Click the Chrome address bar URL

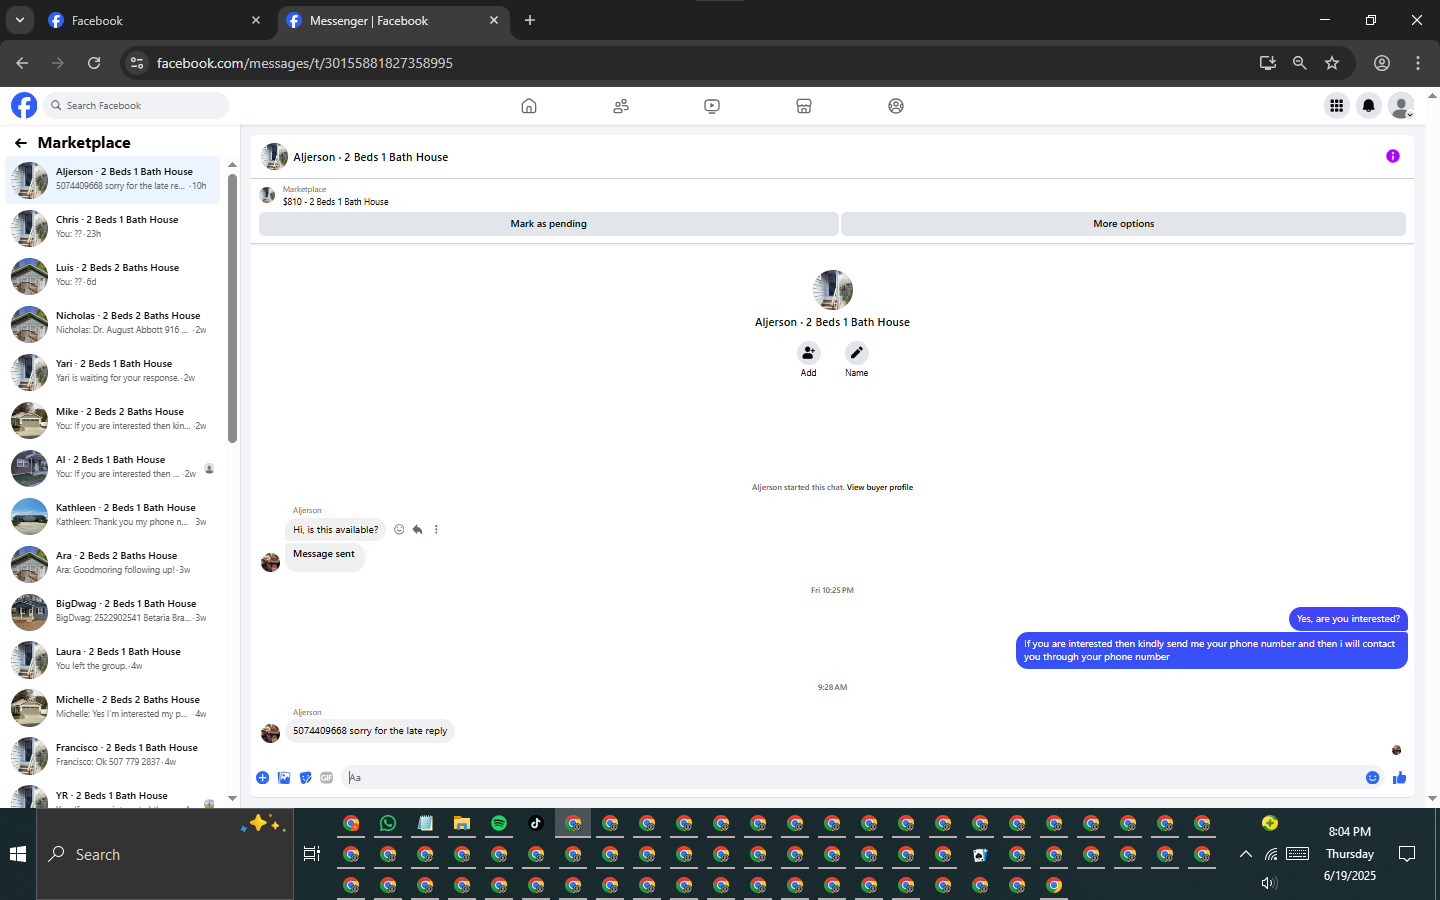pyautogui.click(x=305, y=63)
